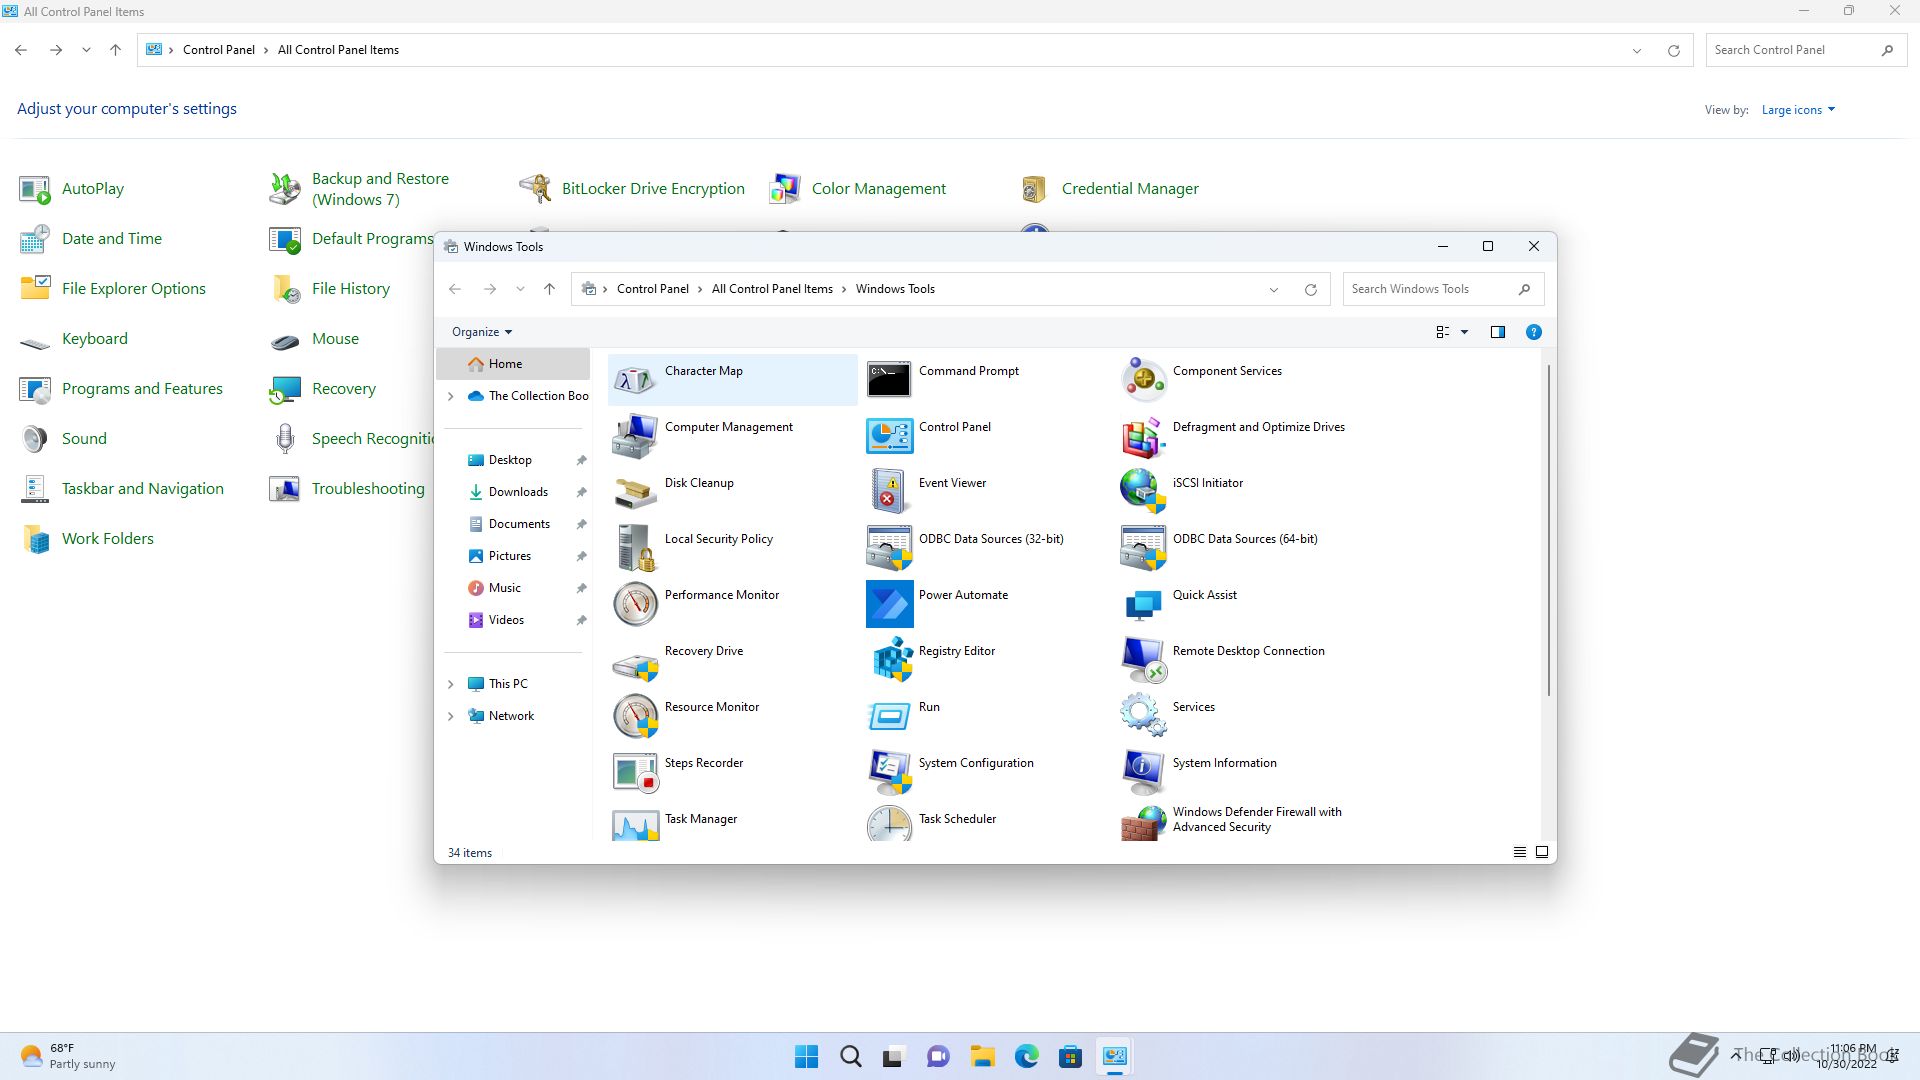Open the Performance Monitor icon
The width and height of the screenshot is (1920, 1080).
tap(635, 604)
